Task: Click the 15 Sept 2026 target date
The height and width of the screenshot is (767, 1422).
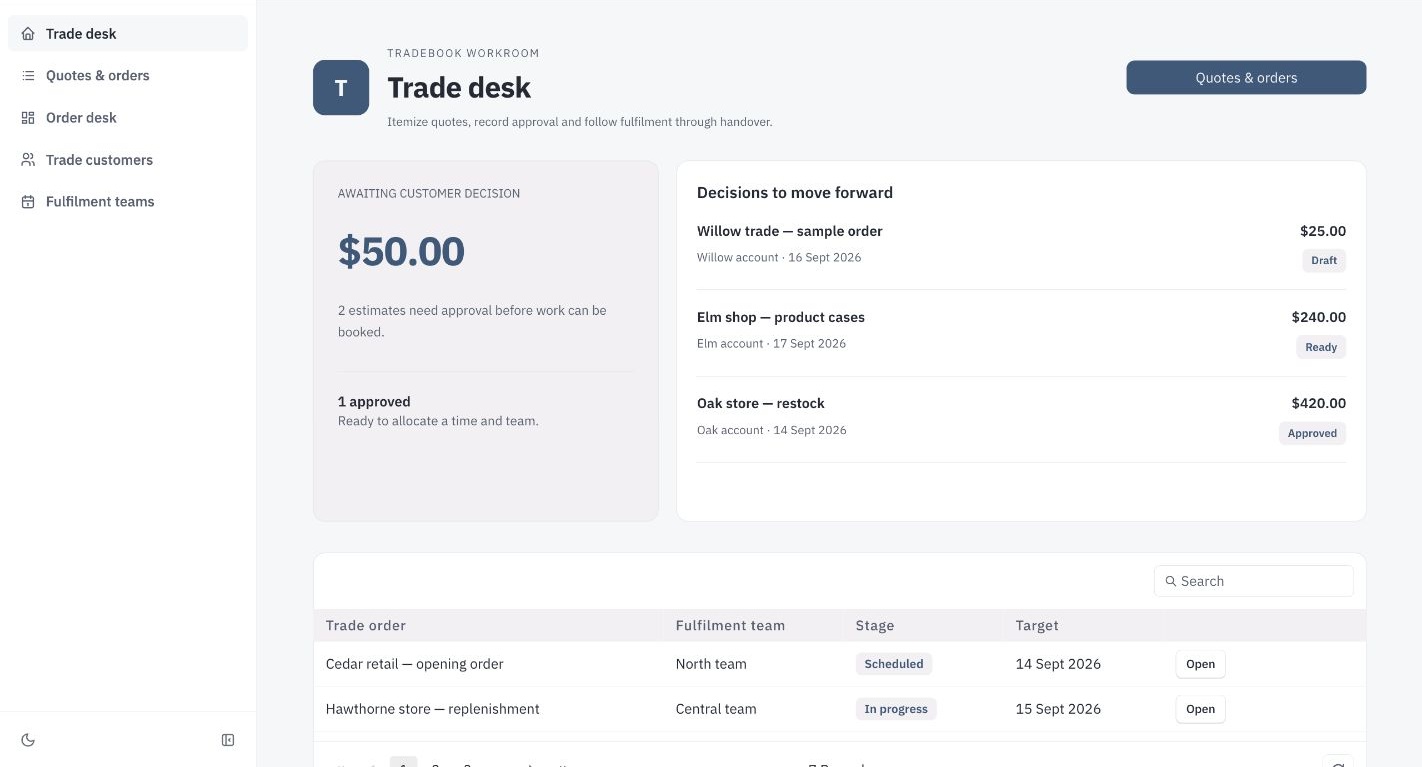Action: (x=1058, y=709)
